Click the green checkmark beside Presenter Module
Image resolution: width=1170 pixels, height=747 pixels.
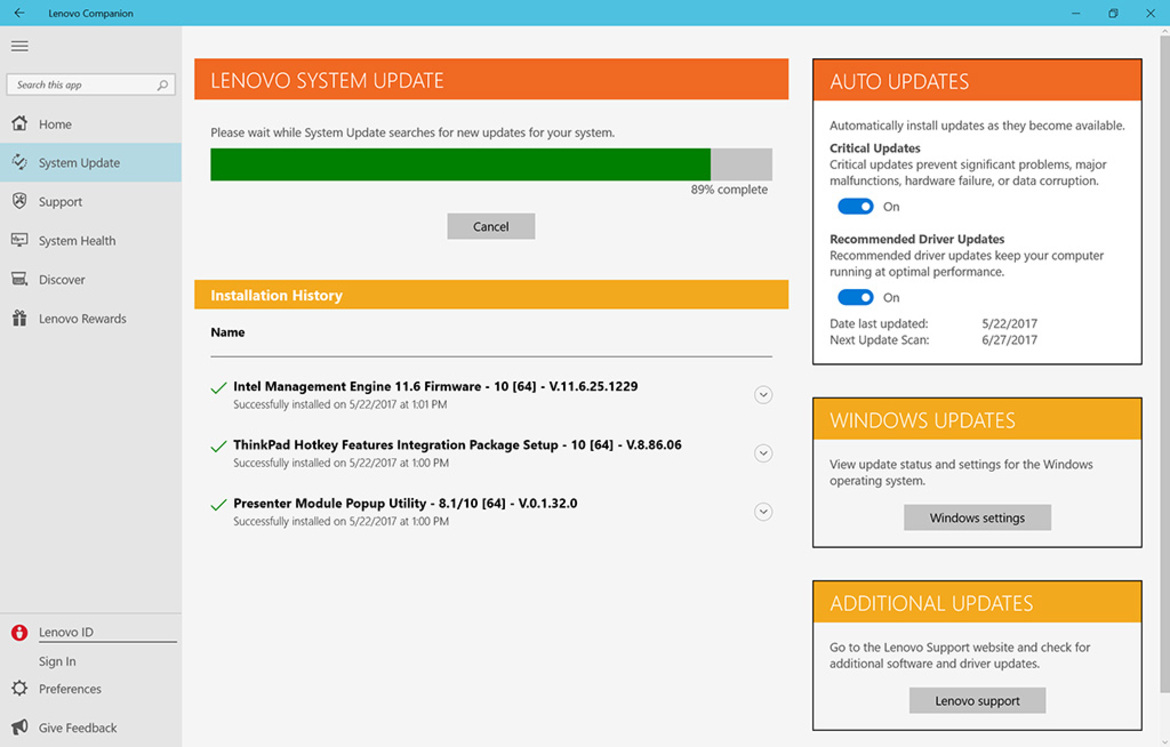(x=218, y=504)
